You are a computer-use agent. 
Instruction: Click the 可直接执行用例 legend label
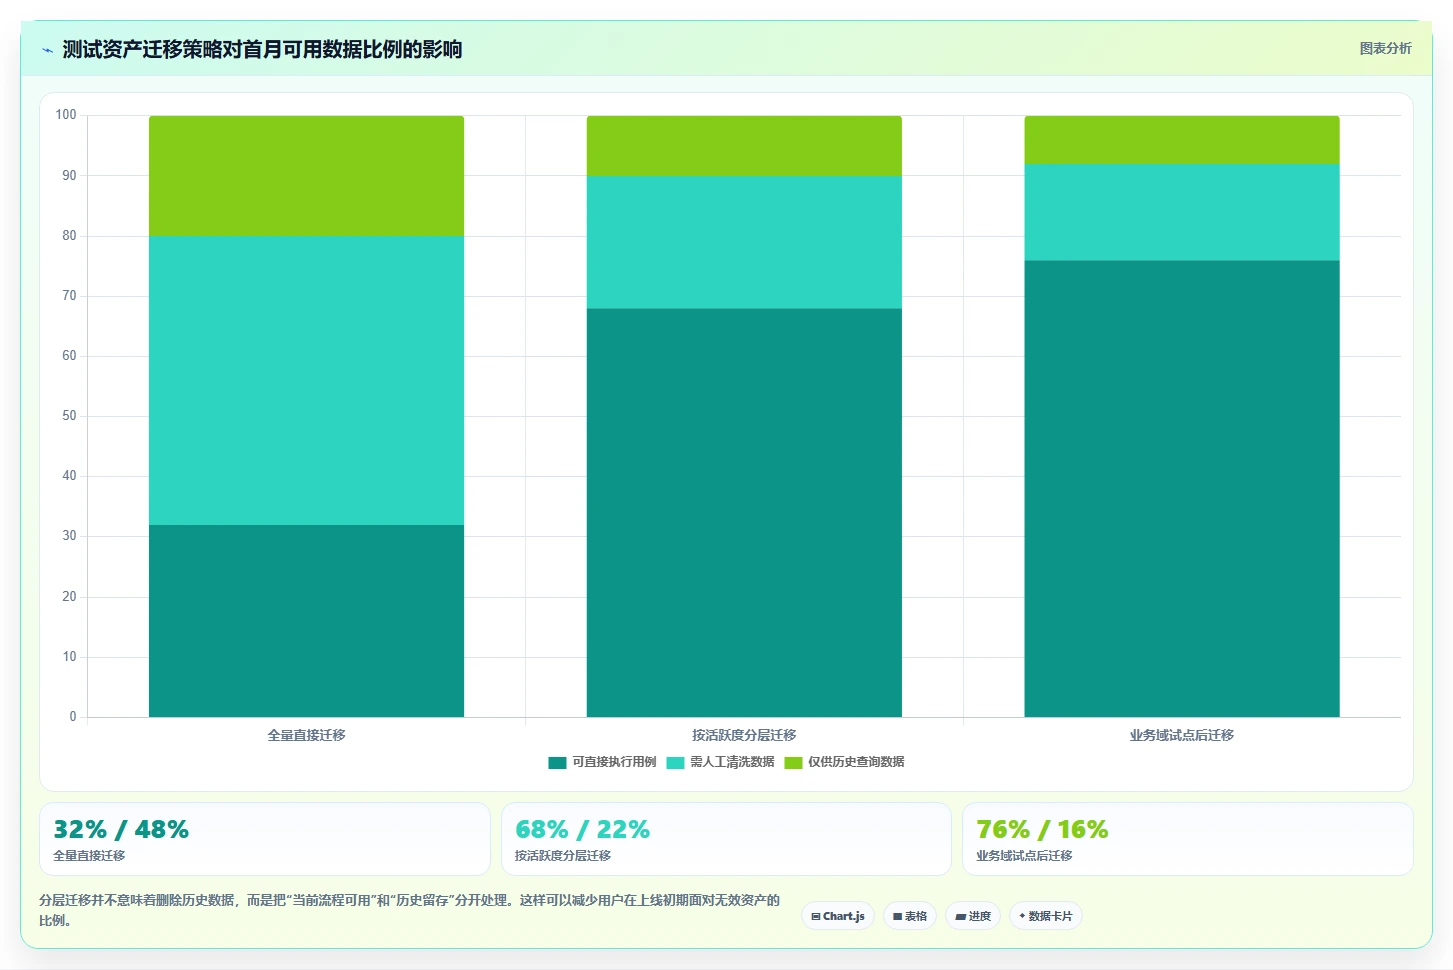[614, 762]
